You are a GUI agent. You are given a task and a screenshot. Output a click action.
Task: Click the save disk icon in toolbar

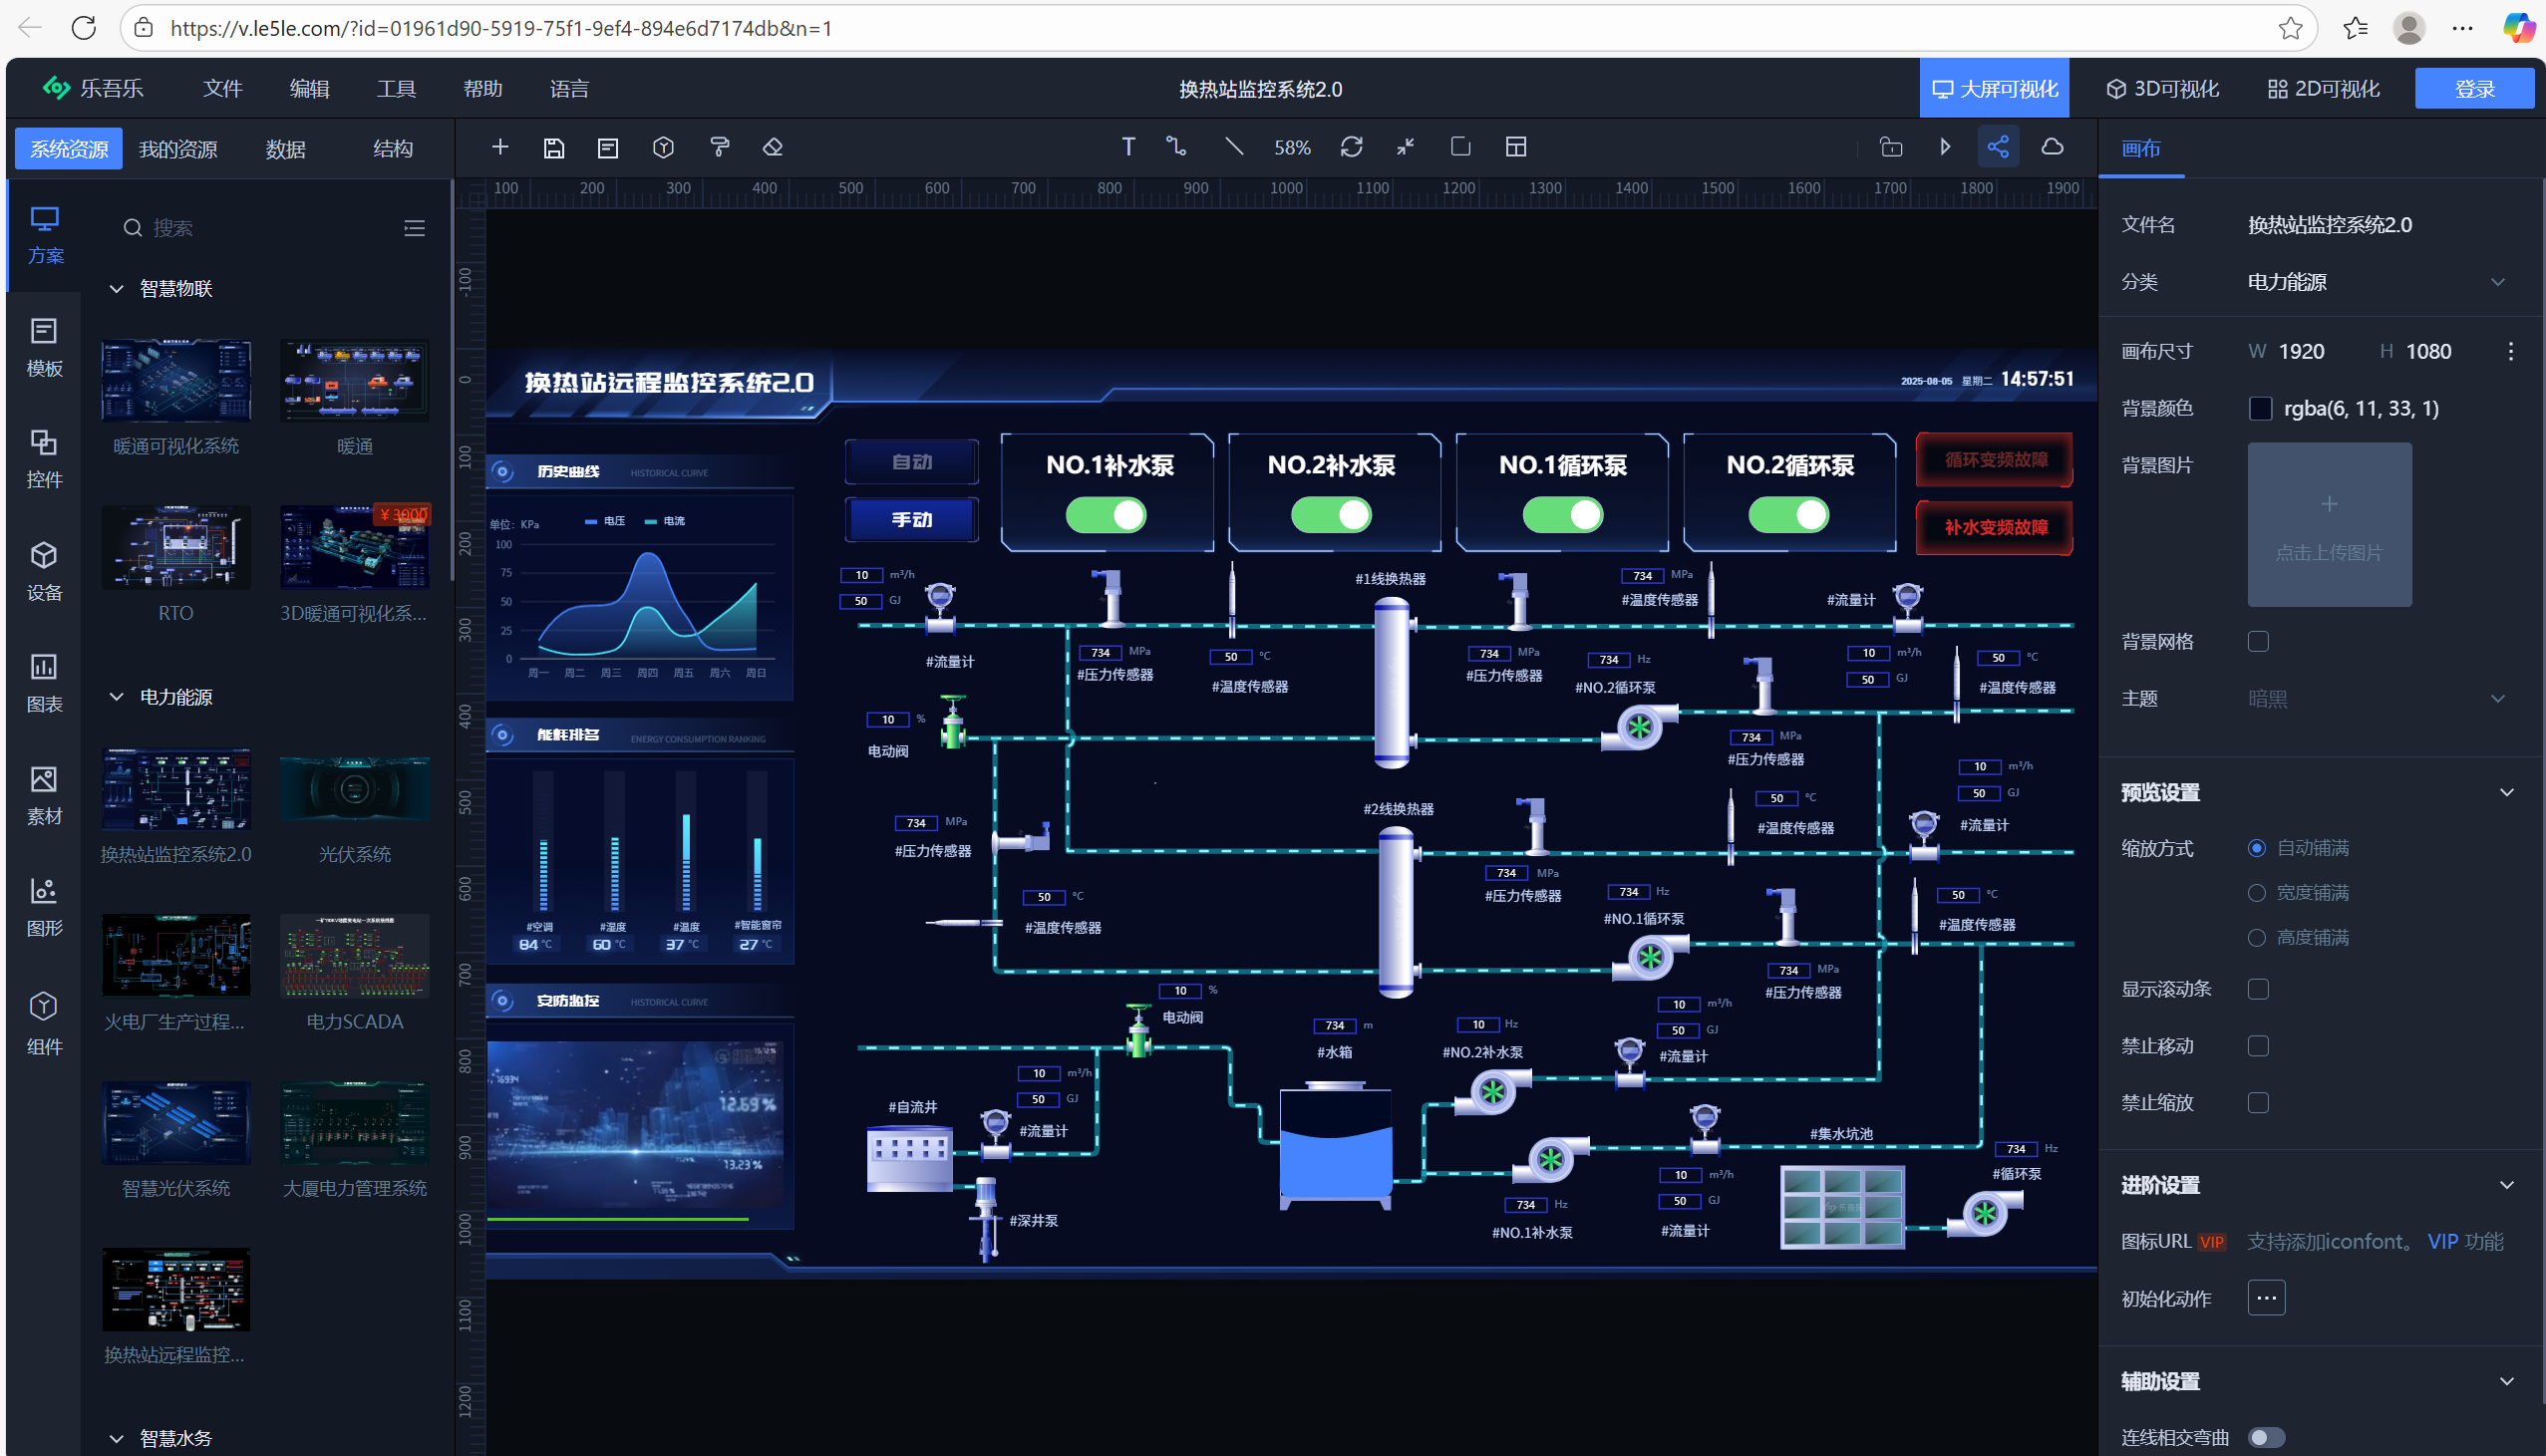pyautogui.click(x=554, y=147)
